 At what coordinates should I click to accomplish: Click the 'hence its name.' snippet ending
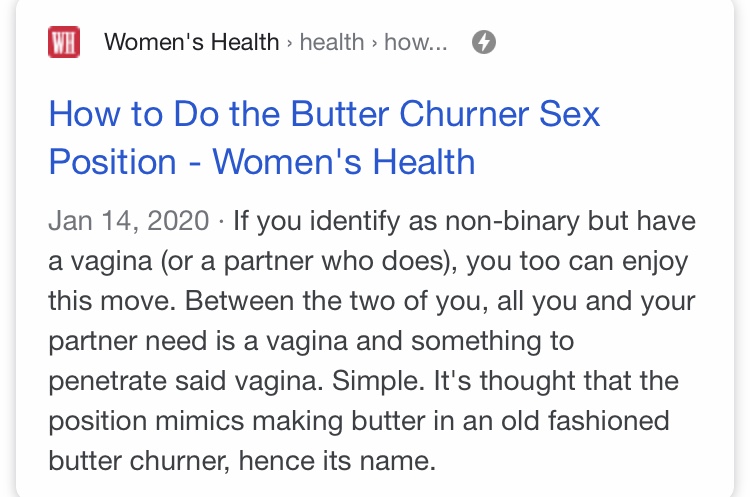coord(337,461)
